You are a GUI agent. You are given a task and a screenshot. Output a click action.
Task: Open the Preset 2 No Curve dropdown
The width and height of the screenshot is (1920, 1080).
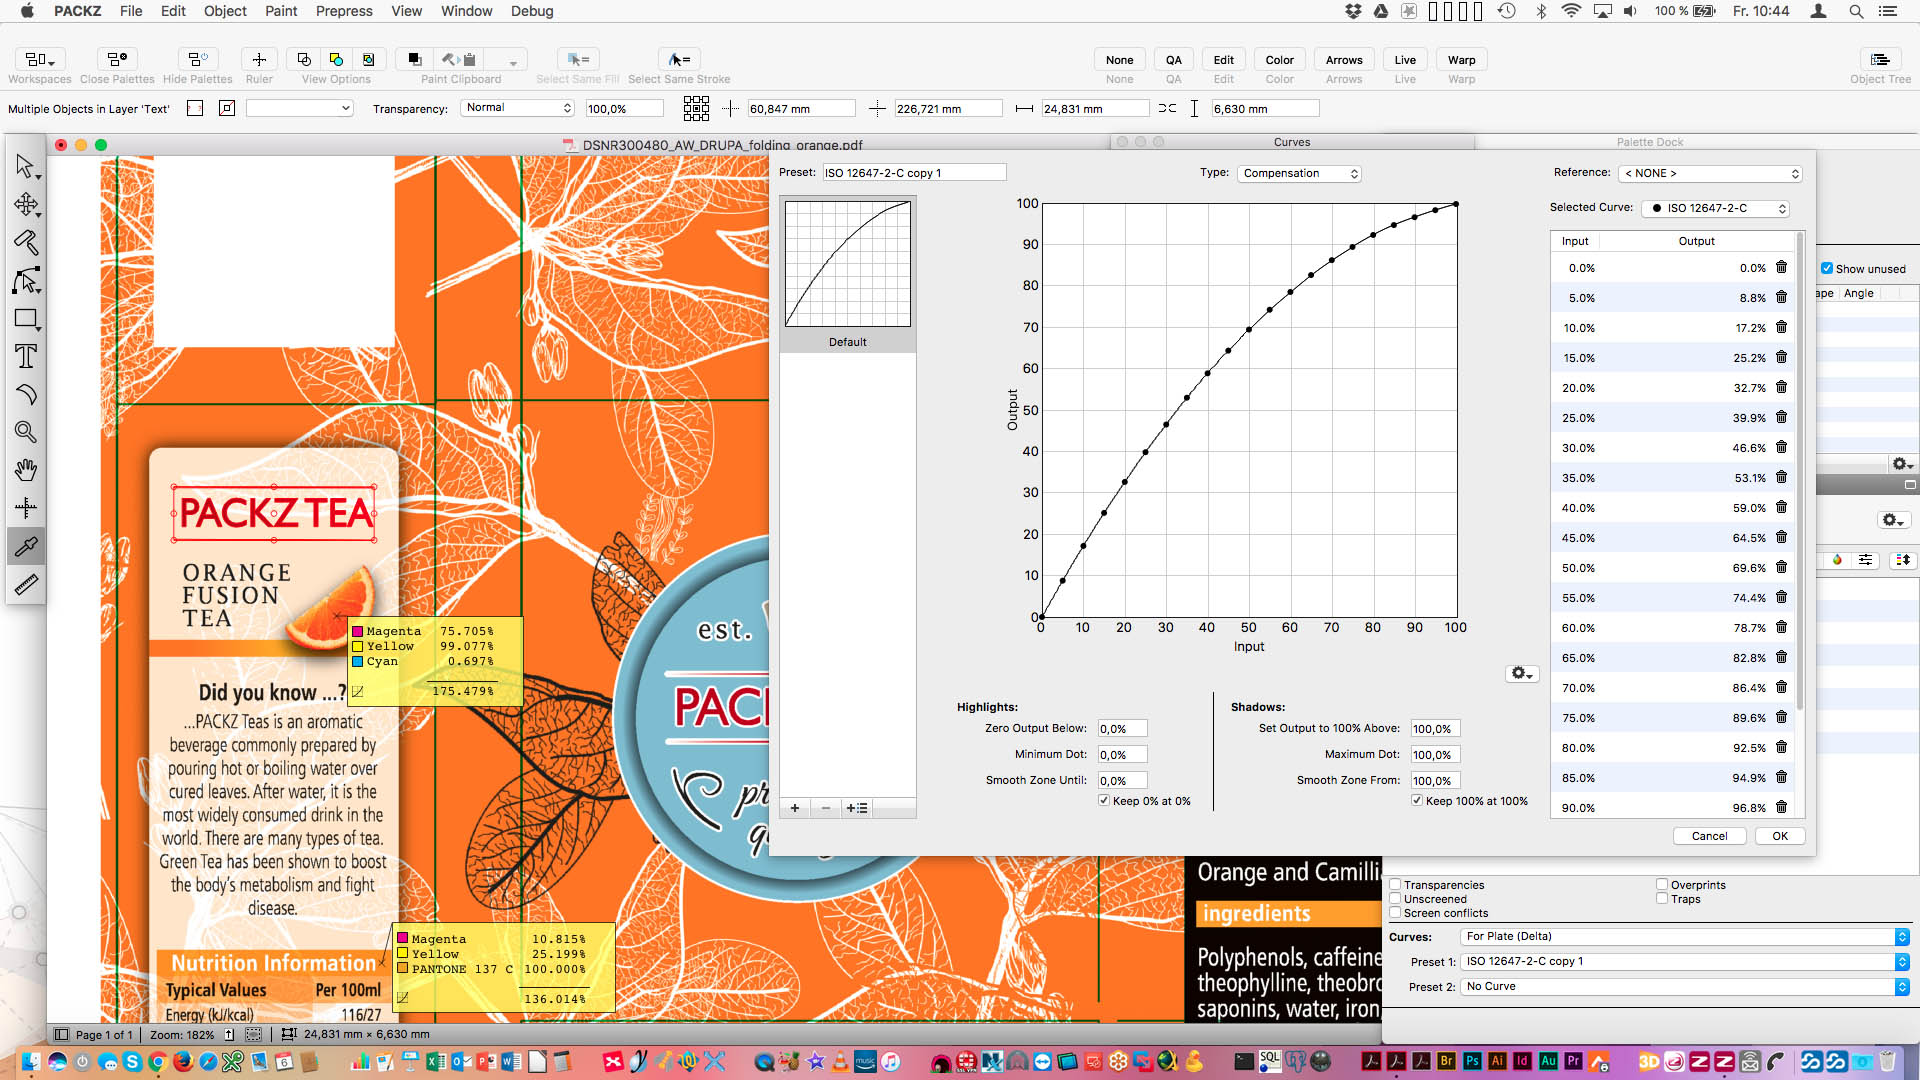point(1685,986)
